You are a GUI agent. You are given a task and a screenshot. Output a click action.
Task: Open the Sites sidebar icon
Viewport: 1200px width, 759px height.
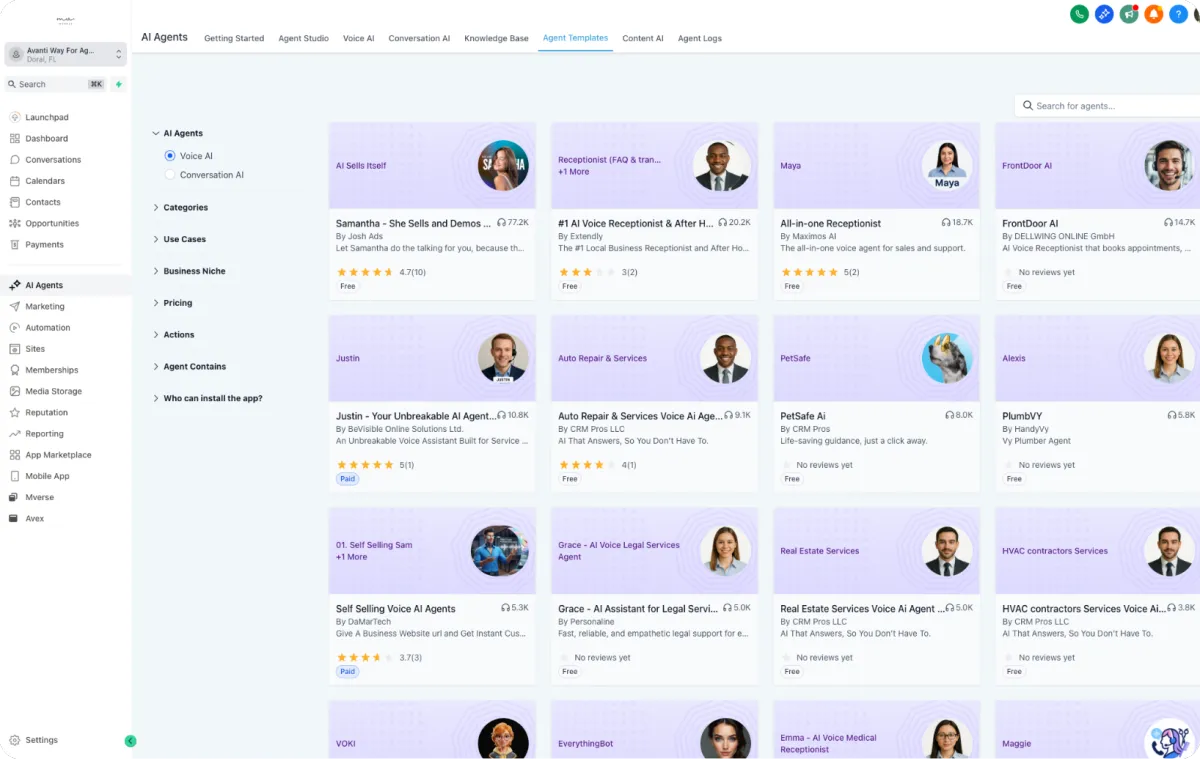(15, 349)
